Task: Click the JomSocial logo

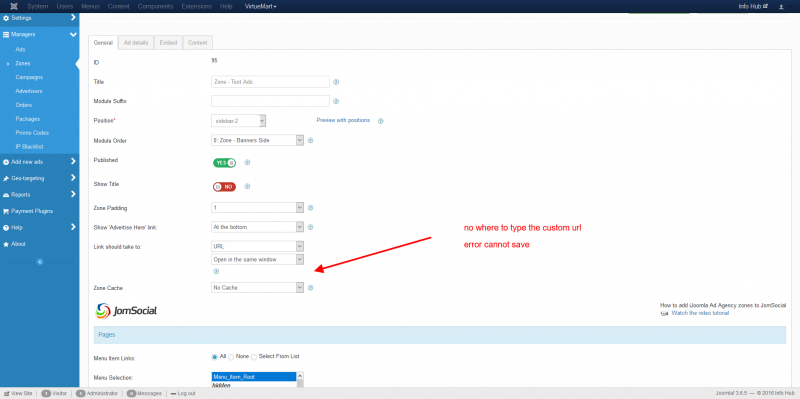Action: tap(126, 310)
